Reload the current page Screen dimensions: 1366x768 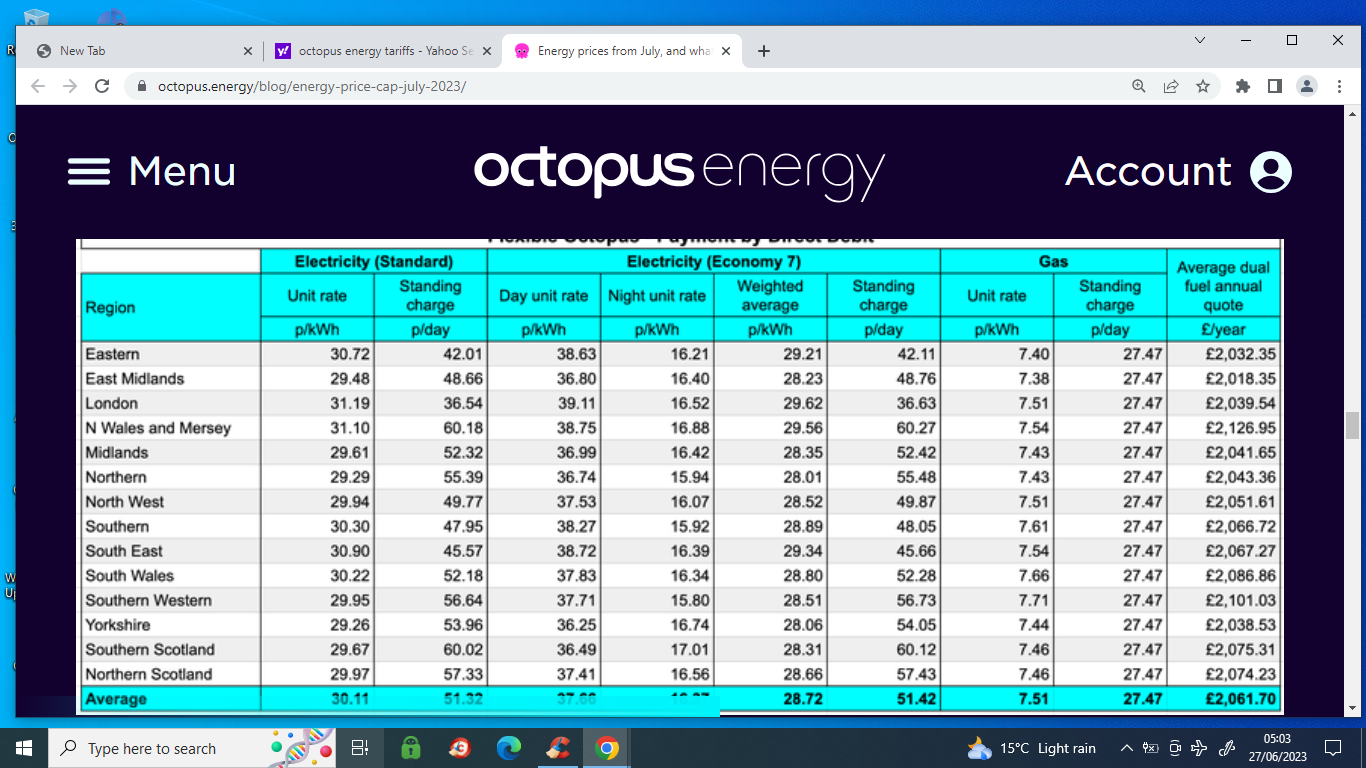[102, 86]
